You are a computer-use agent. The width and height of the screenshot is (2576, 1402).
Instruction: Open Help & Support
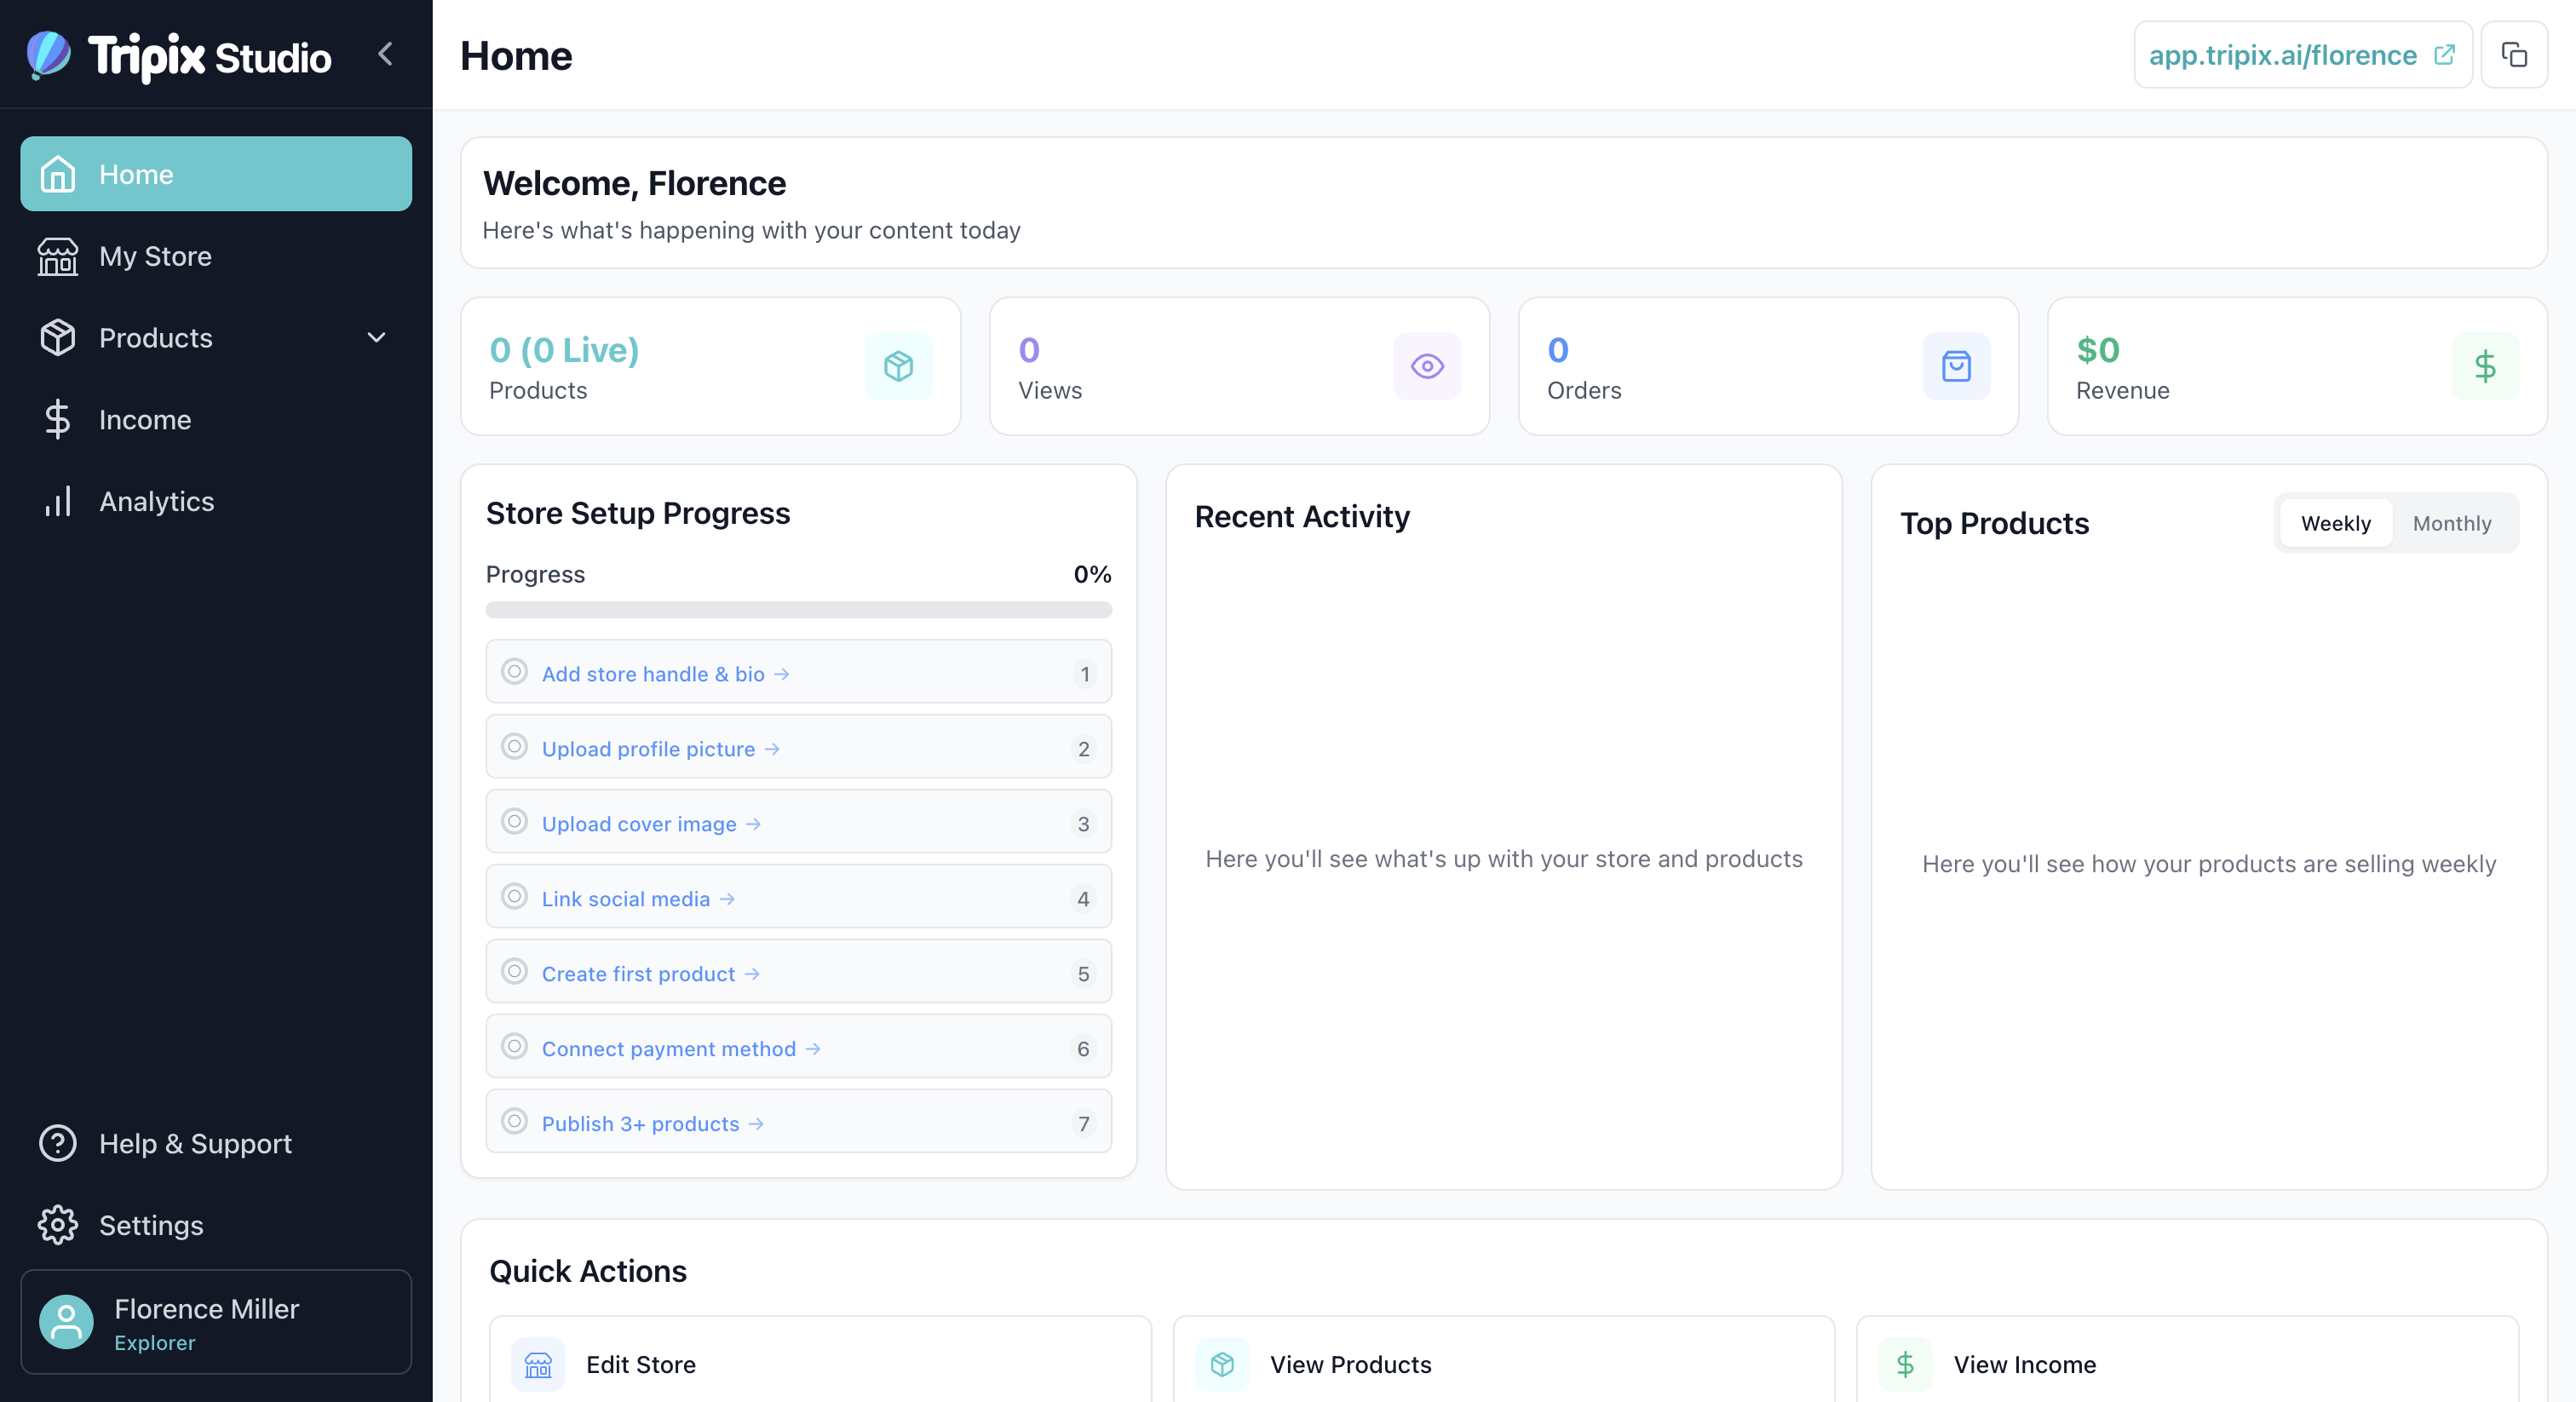216,1144
